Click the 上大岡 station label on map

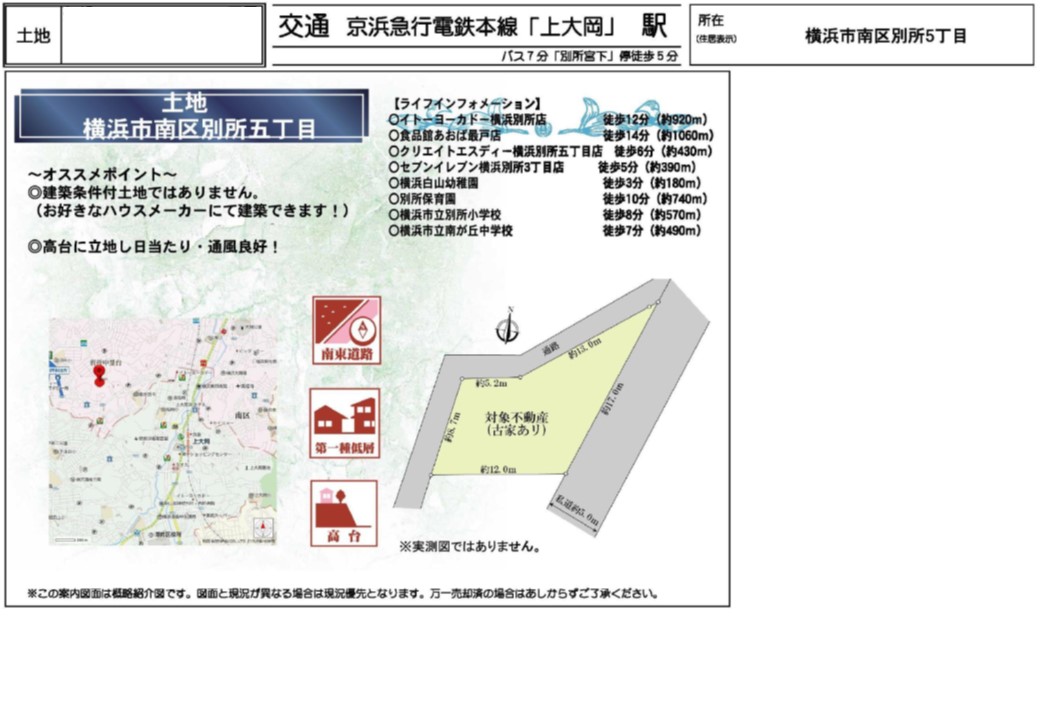199,441
